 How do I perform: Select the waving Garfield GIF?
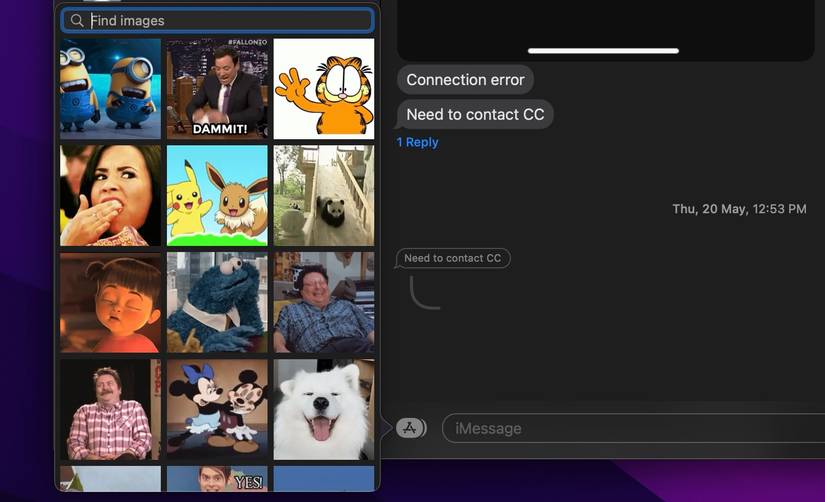tap(324, 89)
